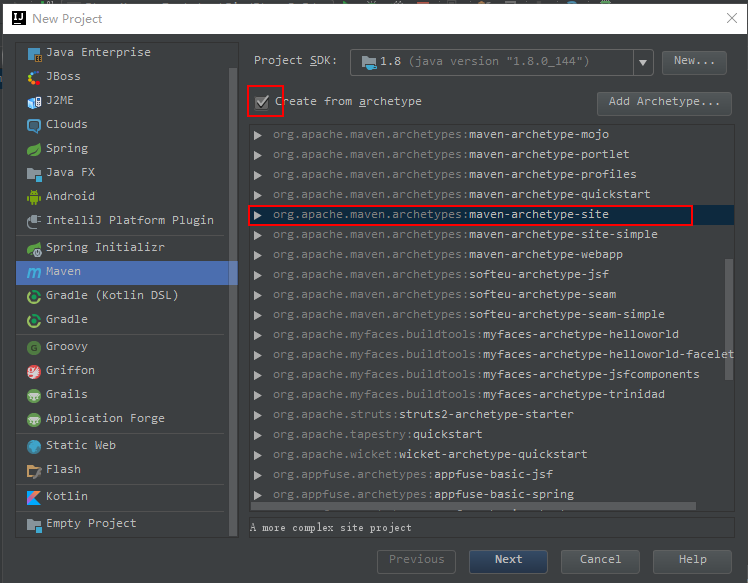Click the Clouds icon
The image size is (748, 583).
point(34,126)
